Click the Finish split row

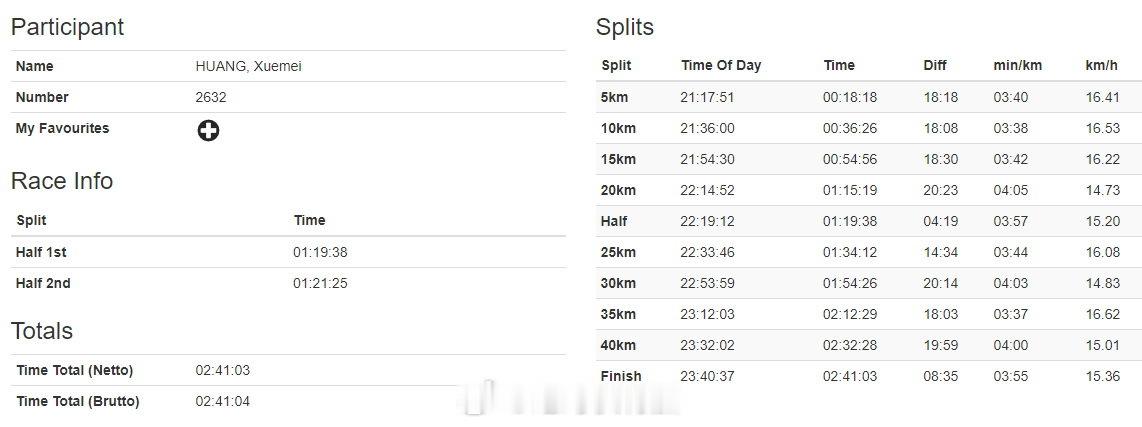[868, 376]
